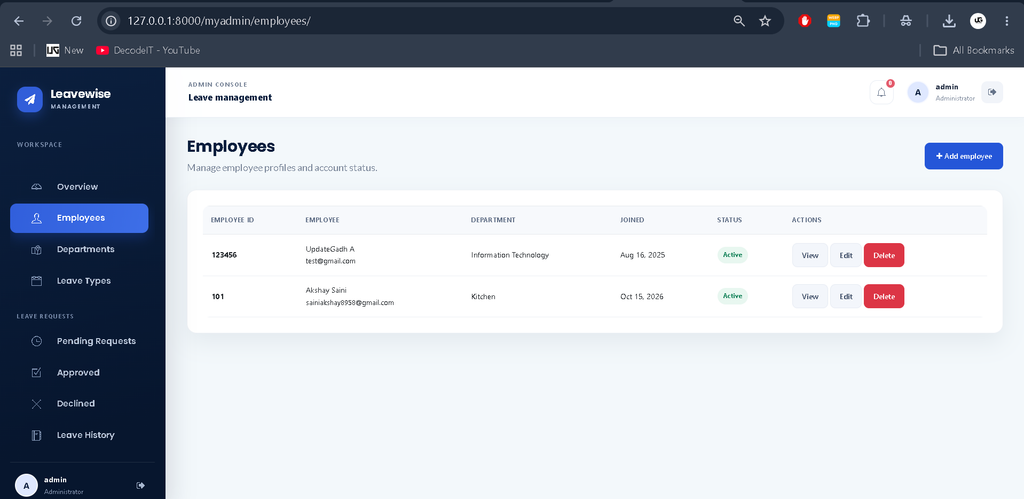Click the zoom magnifier icon in address bar

coord(739,21)
